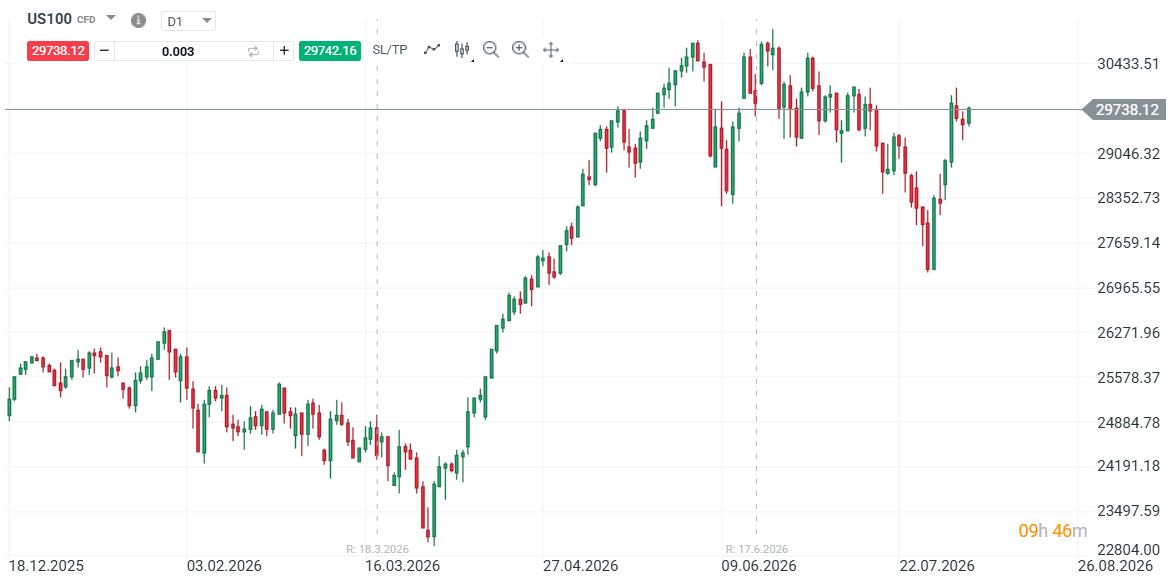Click the 26.08.2026 date label

tap(1115, 566)
